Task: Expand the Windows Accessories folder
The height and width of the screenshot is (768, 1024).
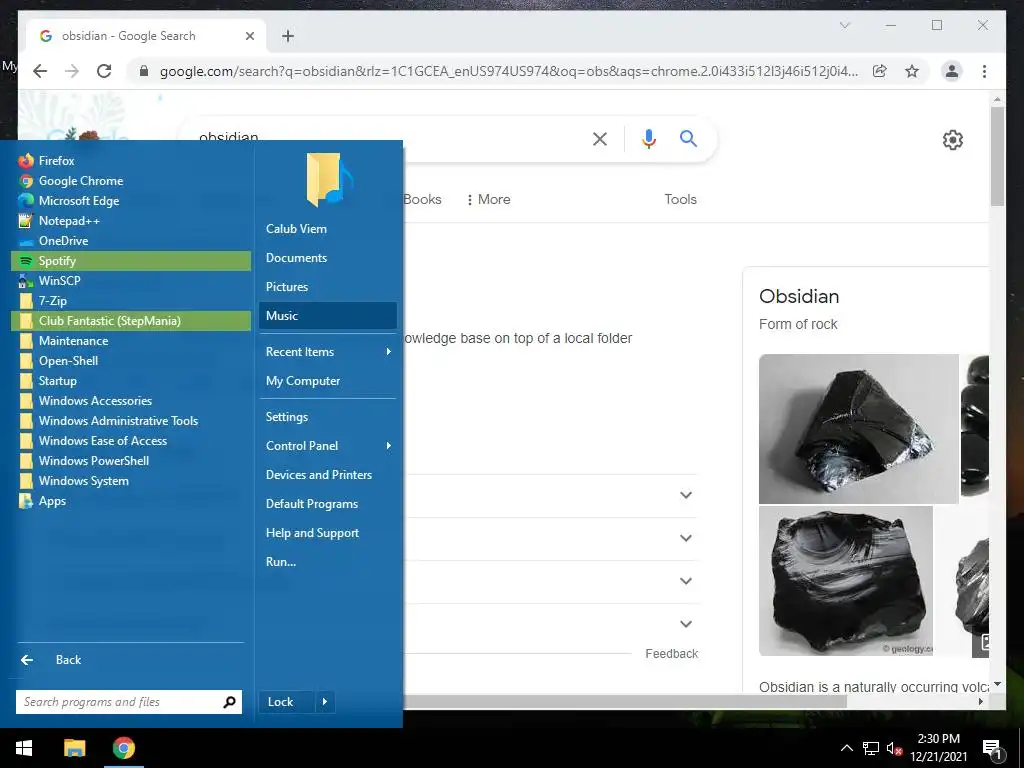Action: [x=131, y=401]
